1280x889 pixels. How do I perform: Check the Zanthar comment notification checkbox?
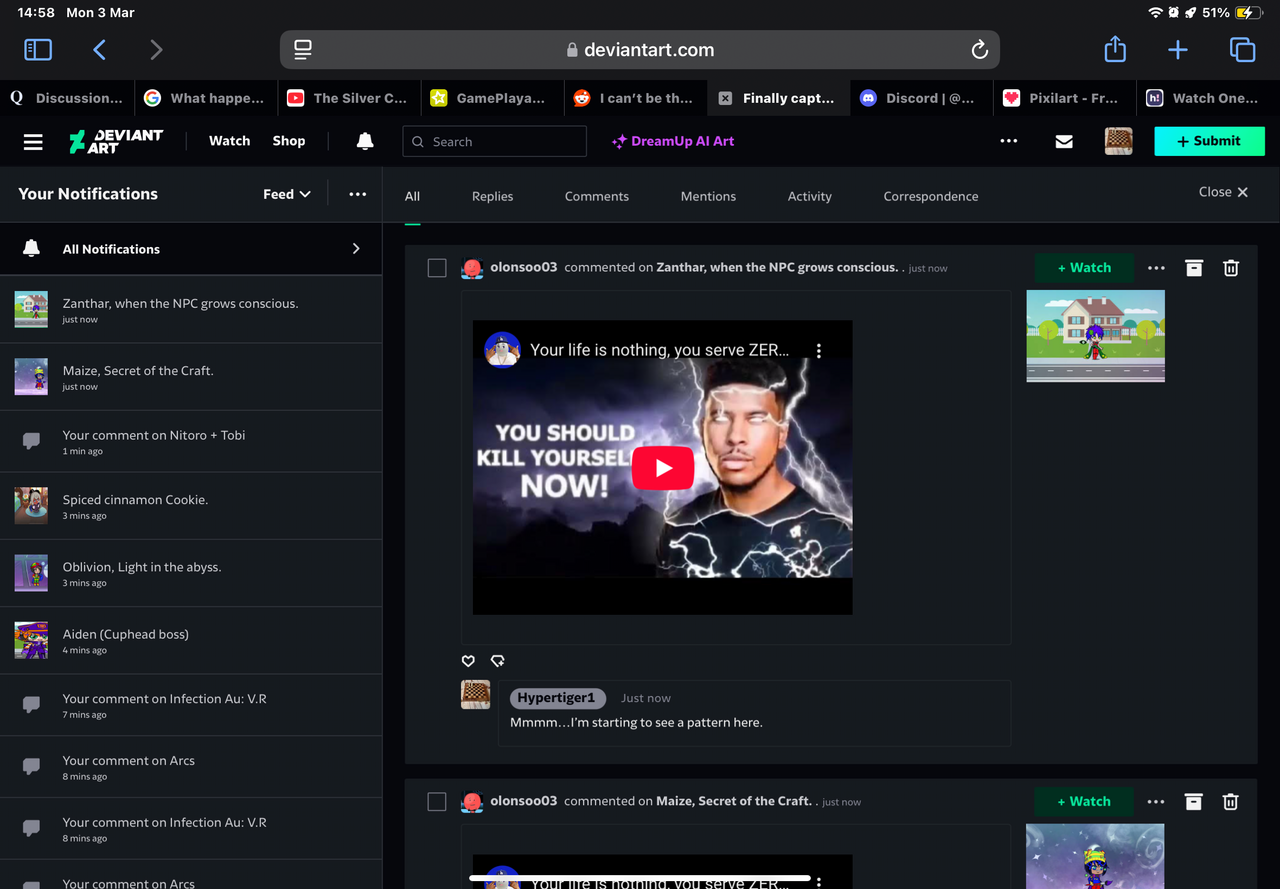point(437,268)
